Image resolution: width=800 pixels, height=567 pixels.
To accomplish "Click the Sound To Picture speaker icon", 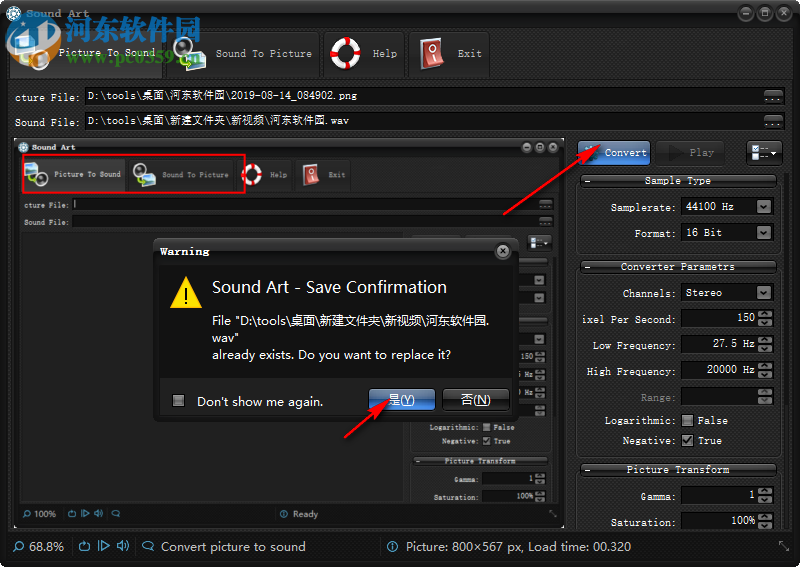I will pos(189,54).
